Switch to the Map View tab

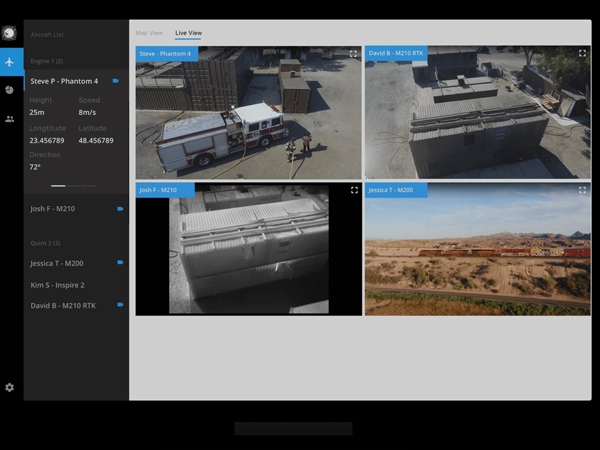point(149,33)
